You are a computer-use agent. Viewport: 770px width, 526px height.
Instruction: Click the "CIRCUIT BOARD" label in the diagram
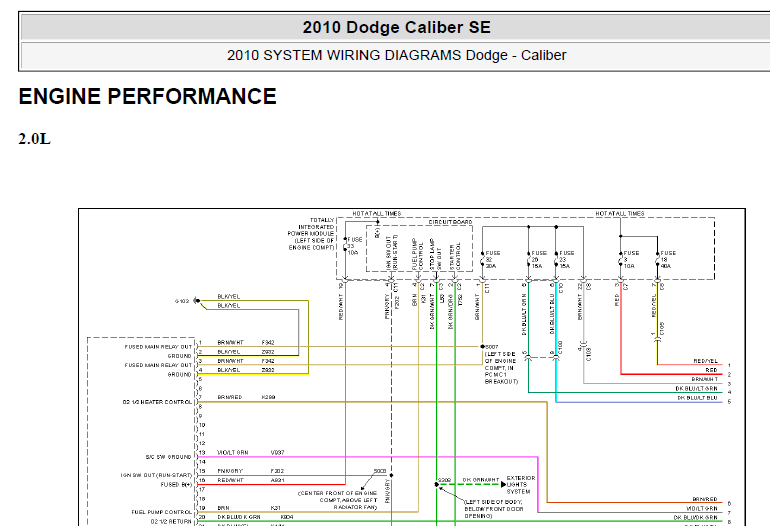coord(450,222)
